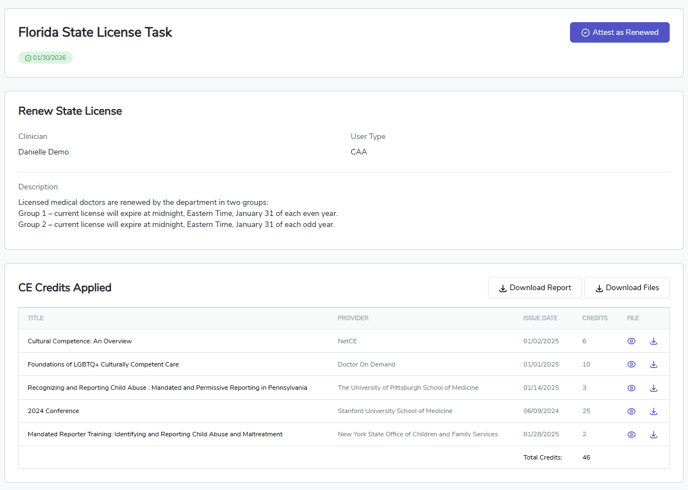Screen dimensions: 688x490
Task: Click University of Pittsburgh School of Medicine provider
Action: 408,388
